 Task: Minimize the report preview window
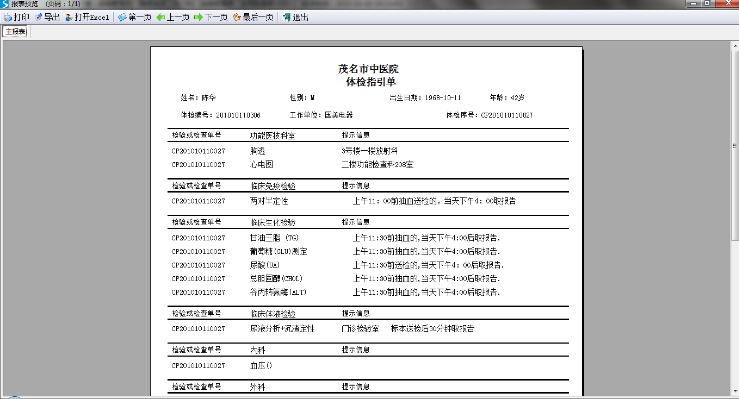pyautogui.click(x=693, y=3)
